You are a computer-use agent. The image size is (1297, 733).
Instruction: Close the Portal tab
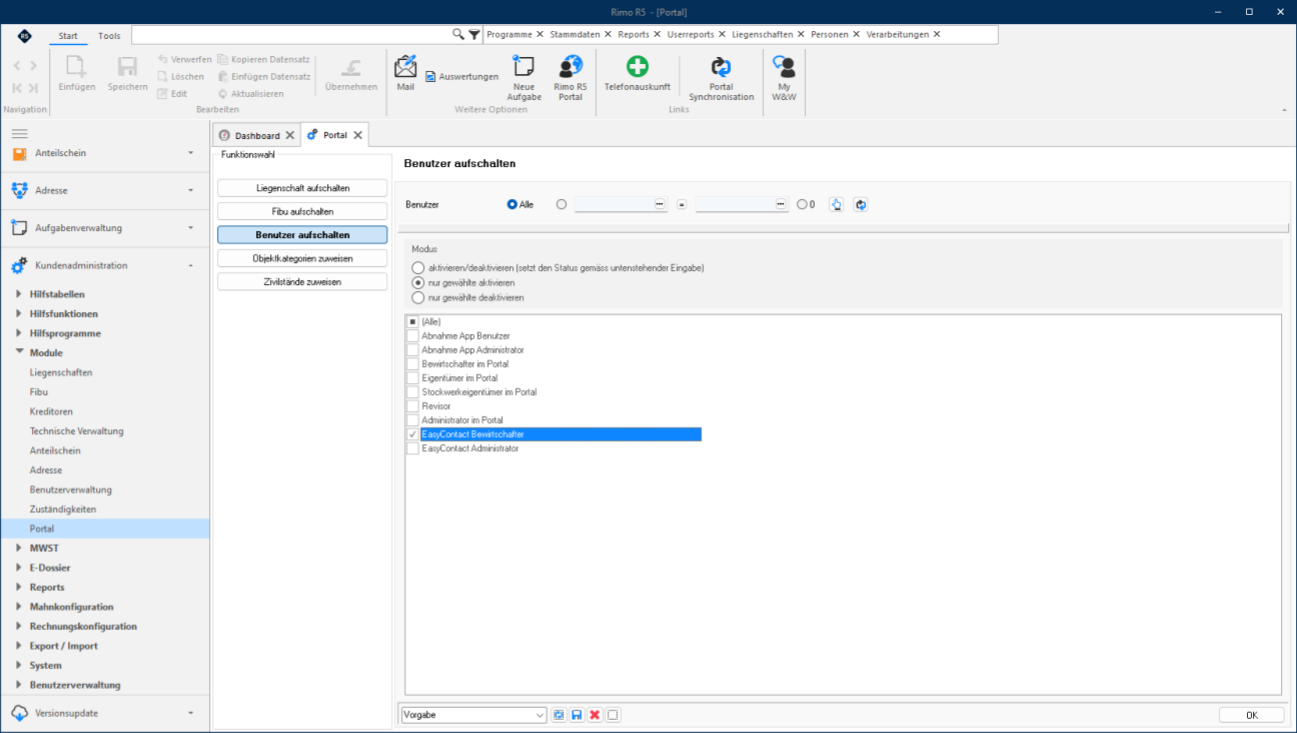(x=358, y=135)
